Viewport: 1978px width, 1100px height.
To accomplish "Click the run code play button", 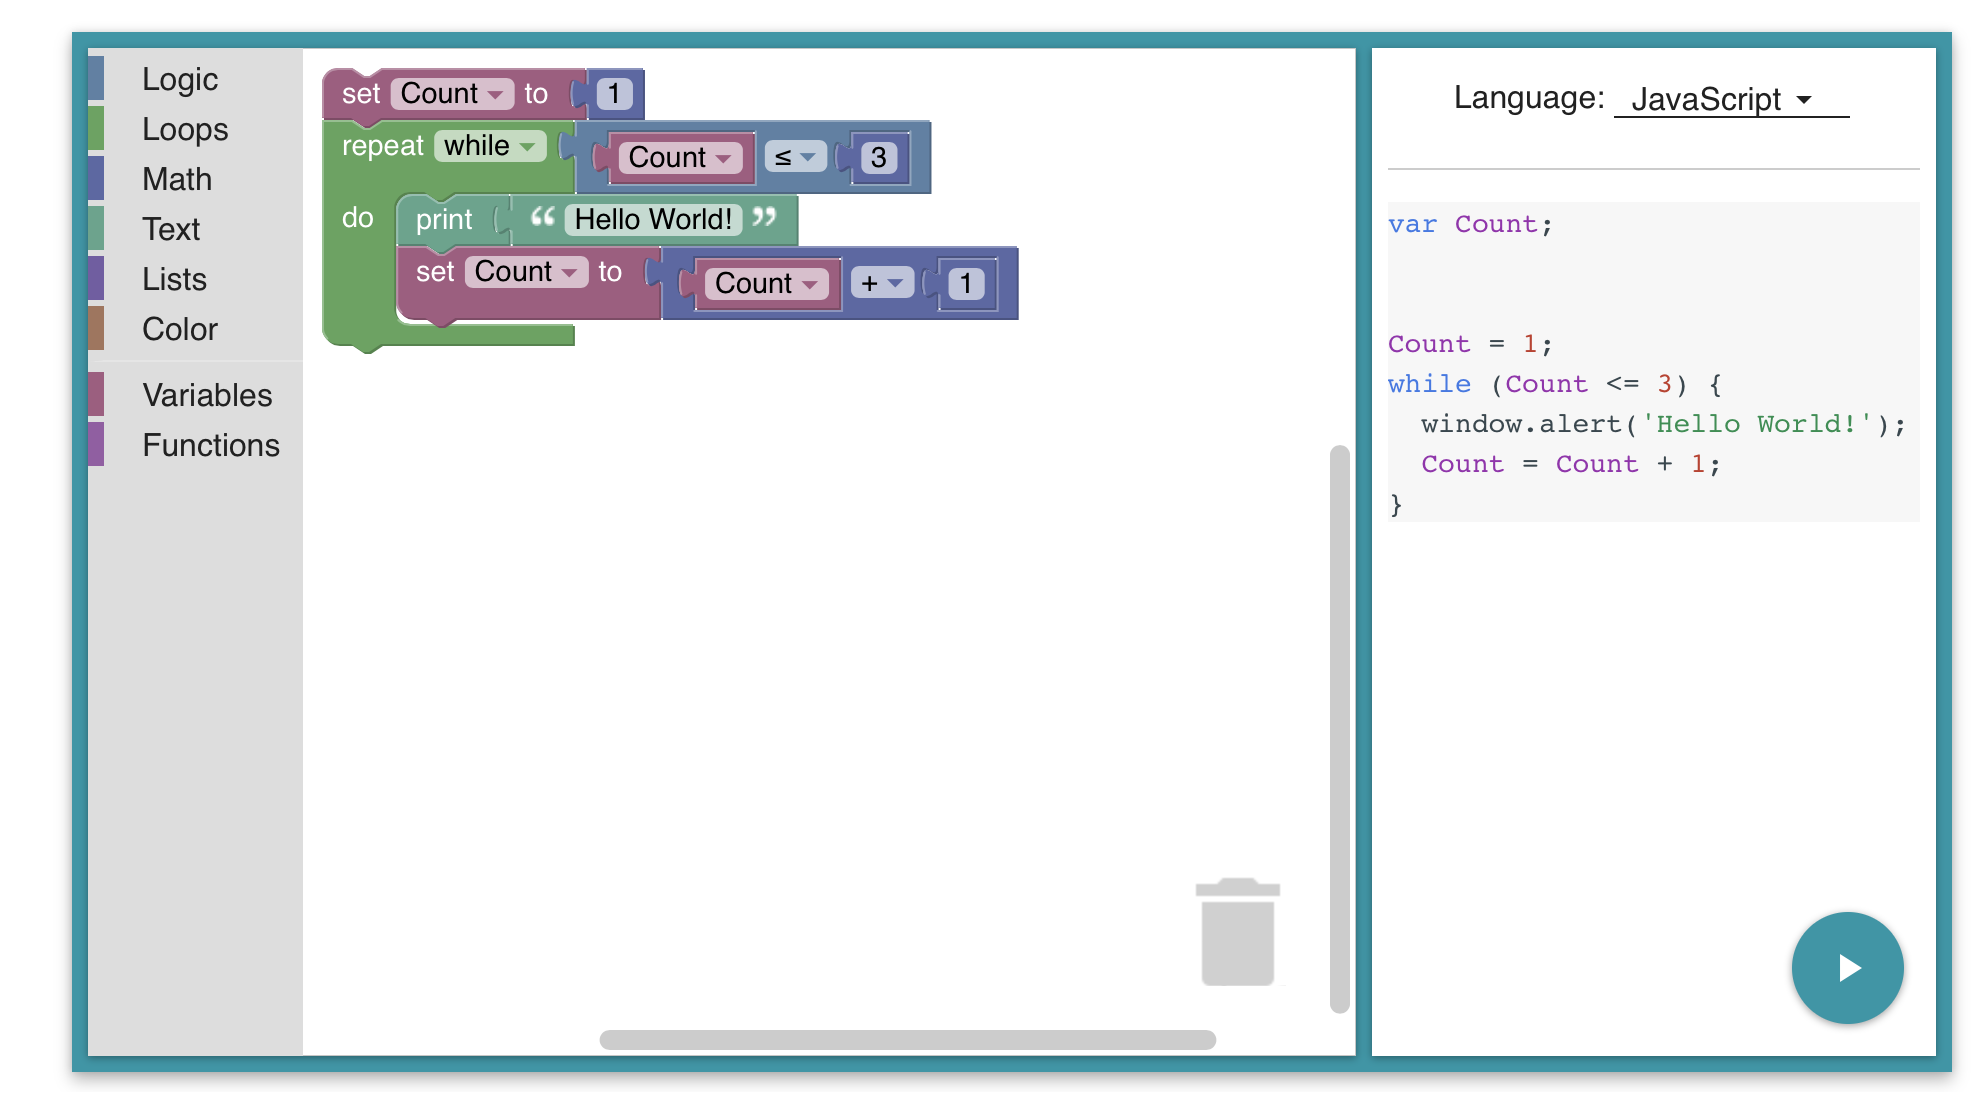I will click(x=1846, y=967).
